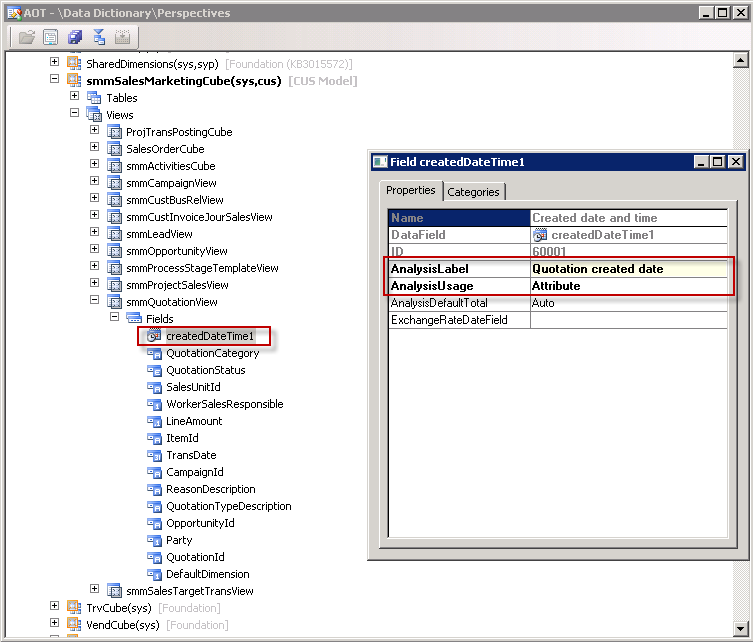Select the OpportunityId field
The height and width of the screenshot is (642, 753).
pos(200,523)
